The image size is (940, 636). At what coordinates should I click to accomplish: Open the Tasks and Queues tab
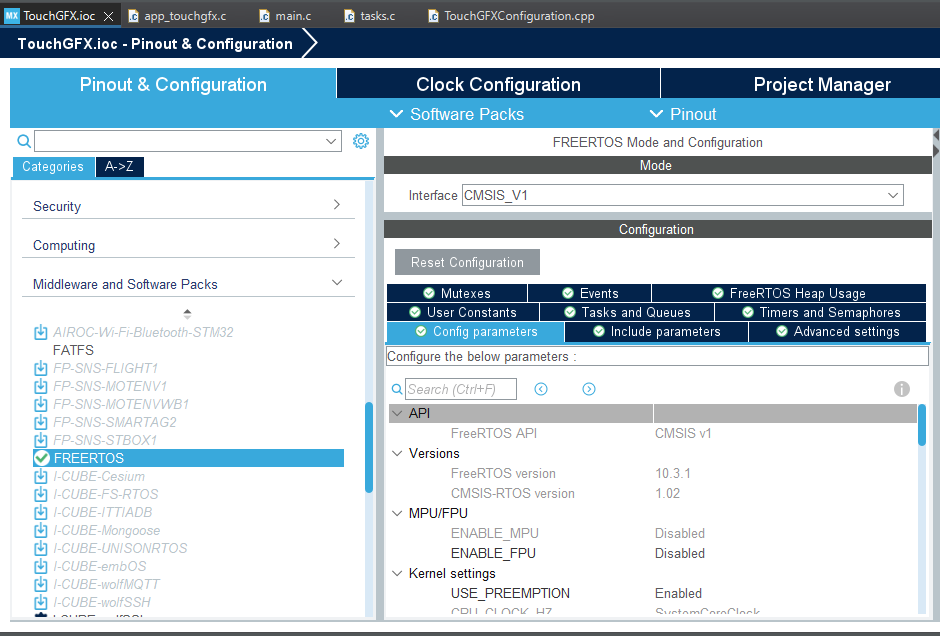point(627,312)
